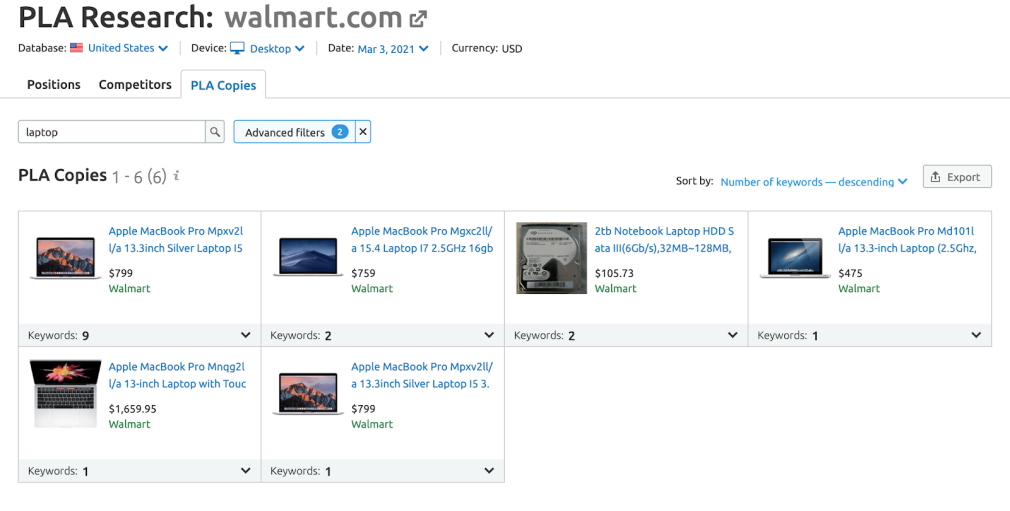Clear advanced filters with X icon
This screenshot has width=1010, height=511.
pos(363,132)
